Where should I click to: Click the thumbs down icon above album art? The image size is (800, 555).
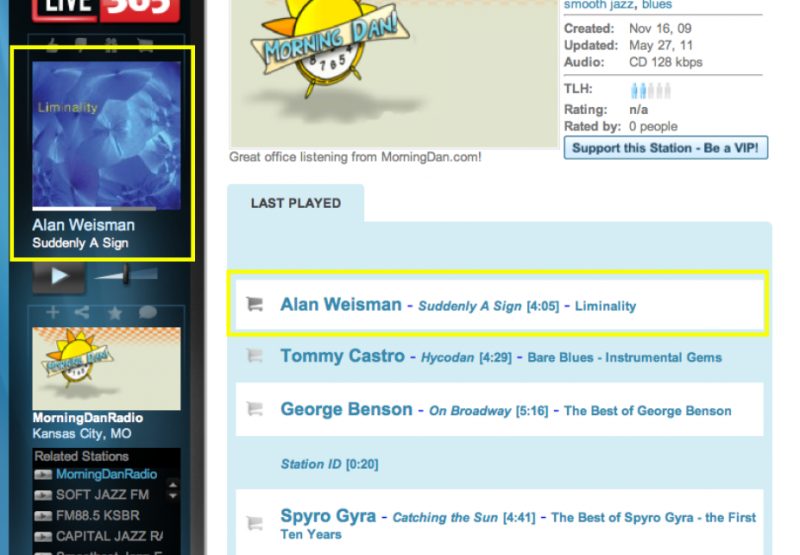[x=81, y=45]
